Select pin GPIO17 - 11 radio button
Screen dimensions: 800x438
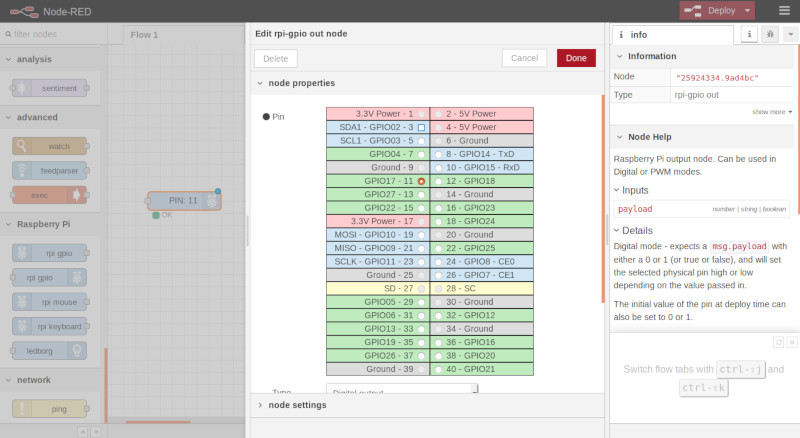[x=421, y=181]
